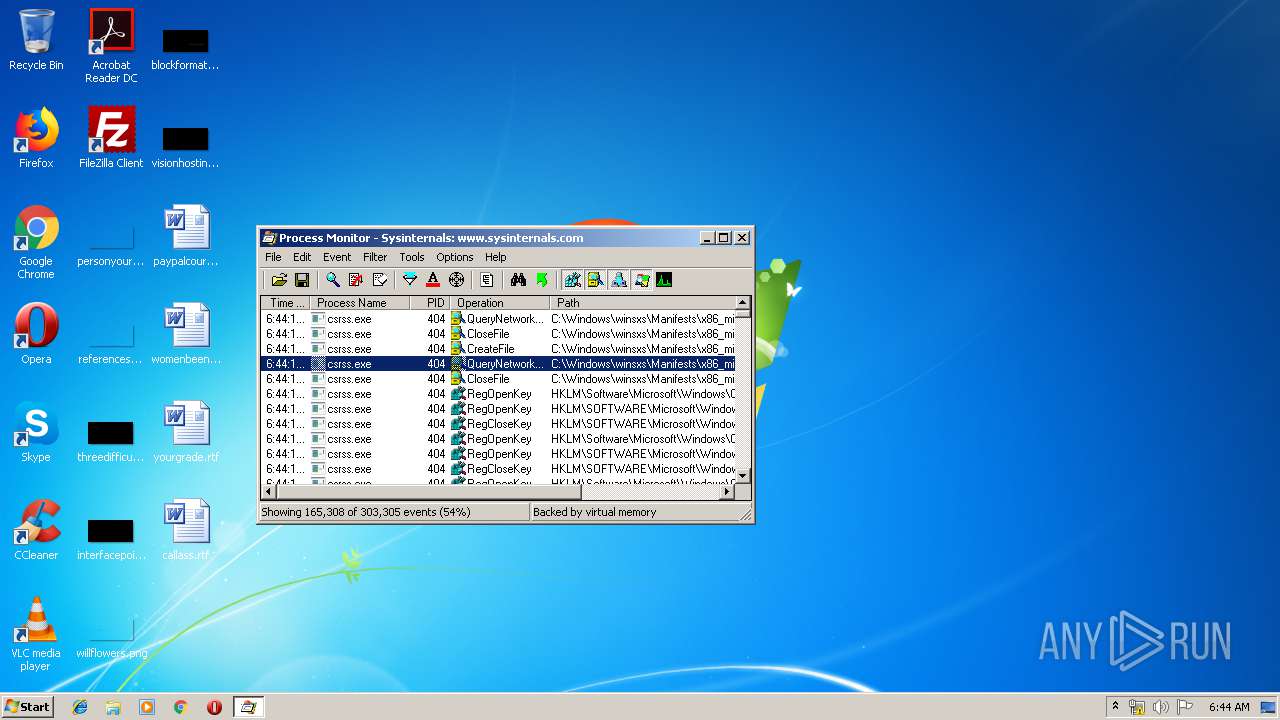The height and width of the screenshot is (720, 1280).
Task: Select the FileZilla Client desktop shortcut
Action: pos(111,138)
